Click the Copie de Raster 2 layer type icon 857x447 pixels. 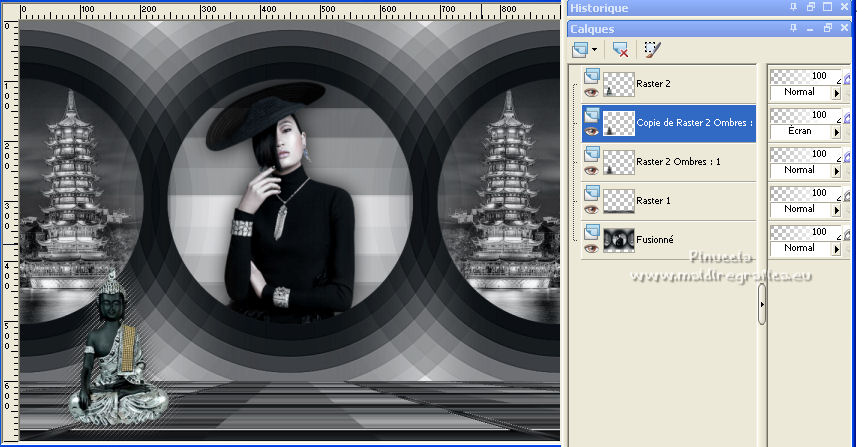(592, 115)
